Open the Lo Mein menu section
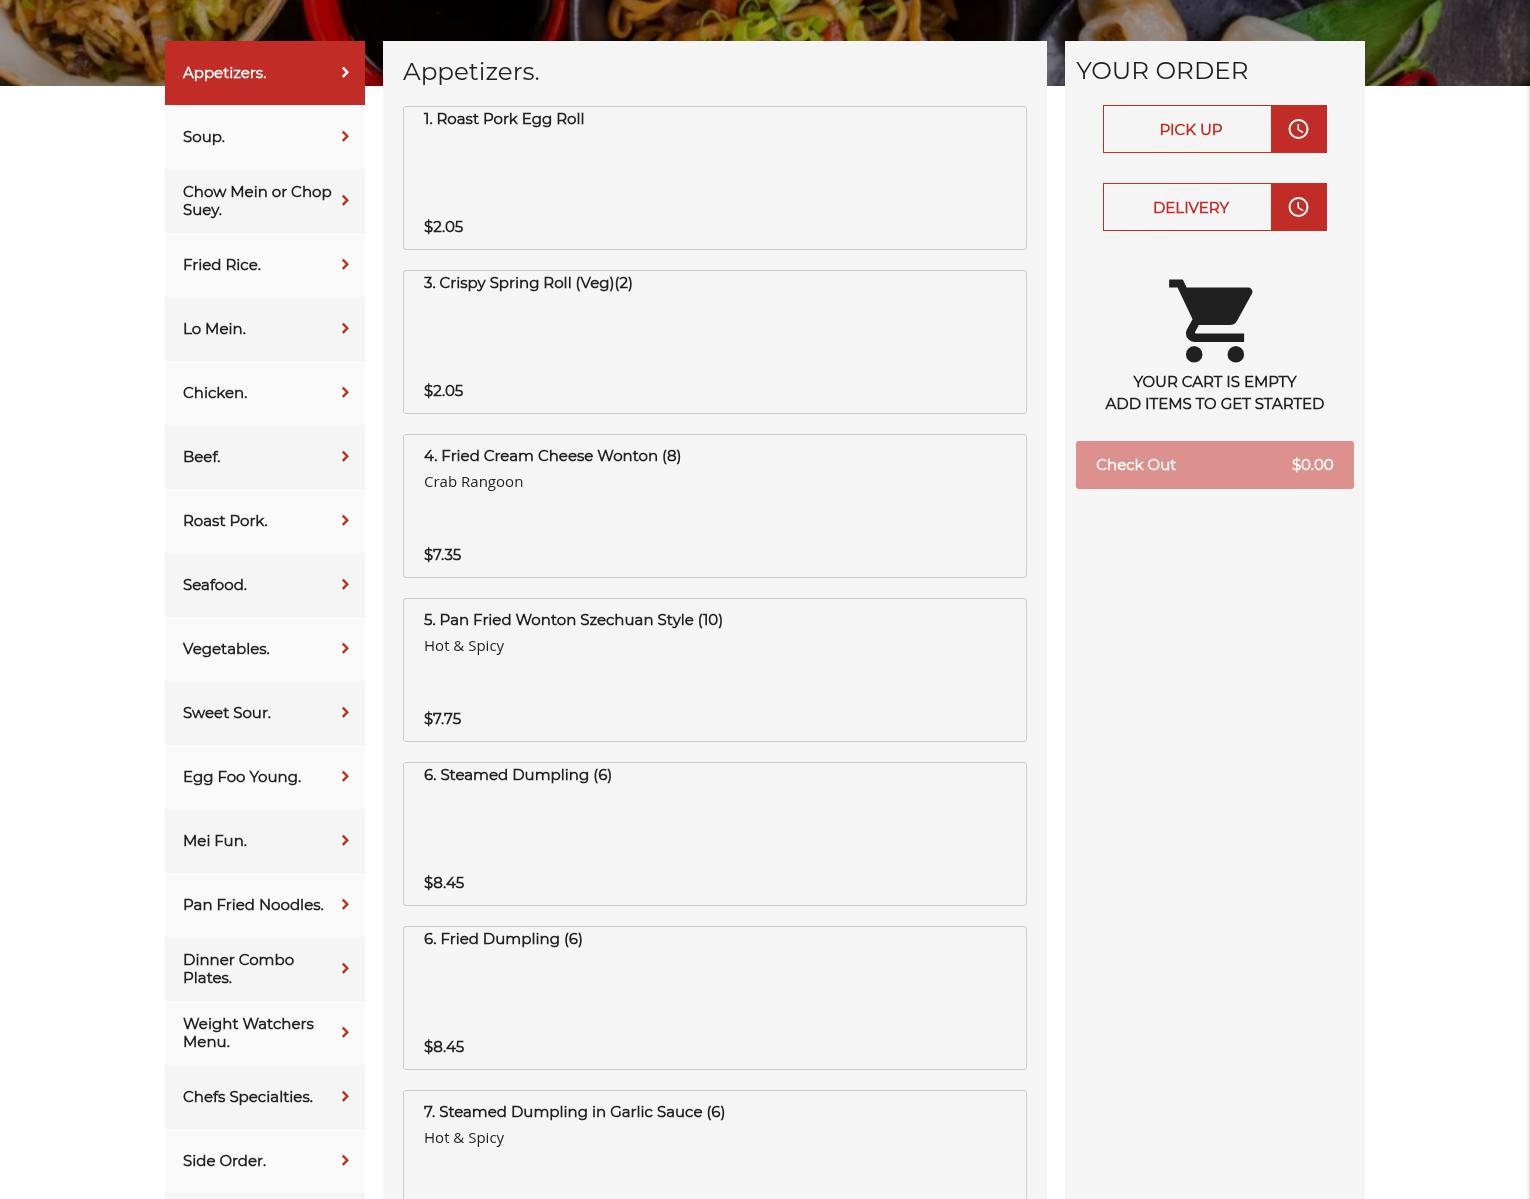The width and height of the screenshot is (1530, 1199). [x=265, y=329]
